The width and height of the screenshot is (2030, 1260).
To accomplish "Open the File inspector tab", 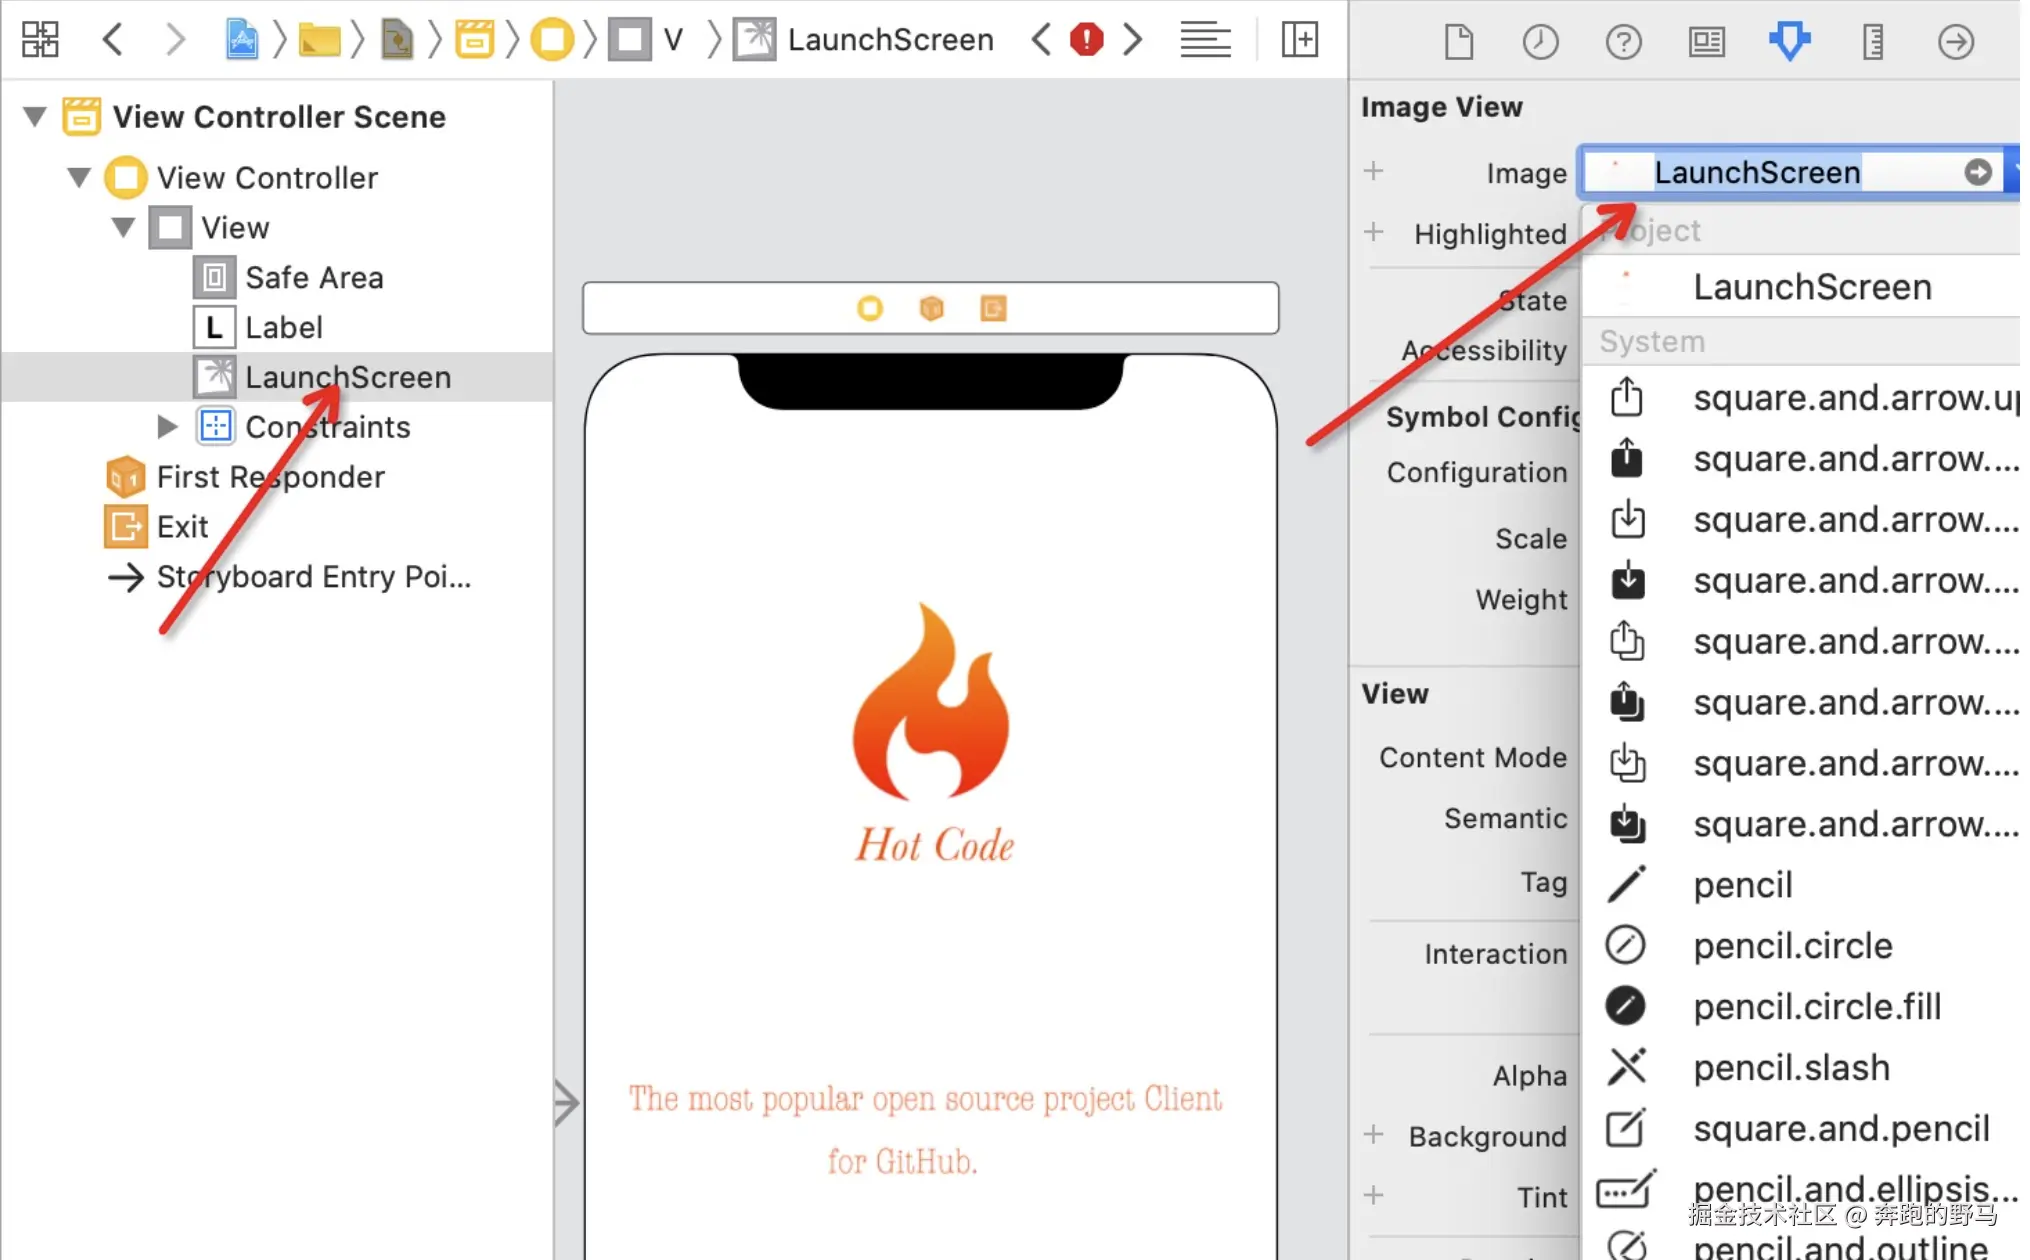I will point(1459,42).
